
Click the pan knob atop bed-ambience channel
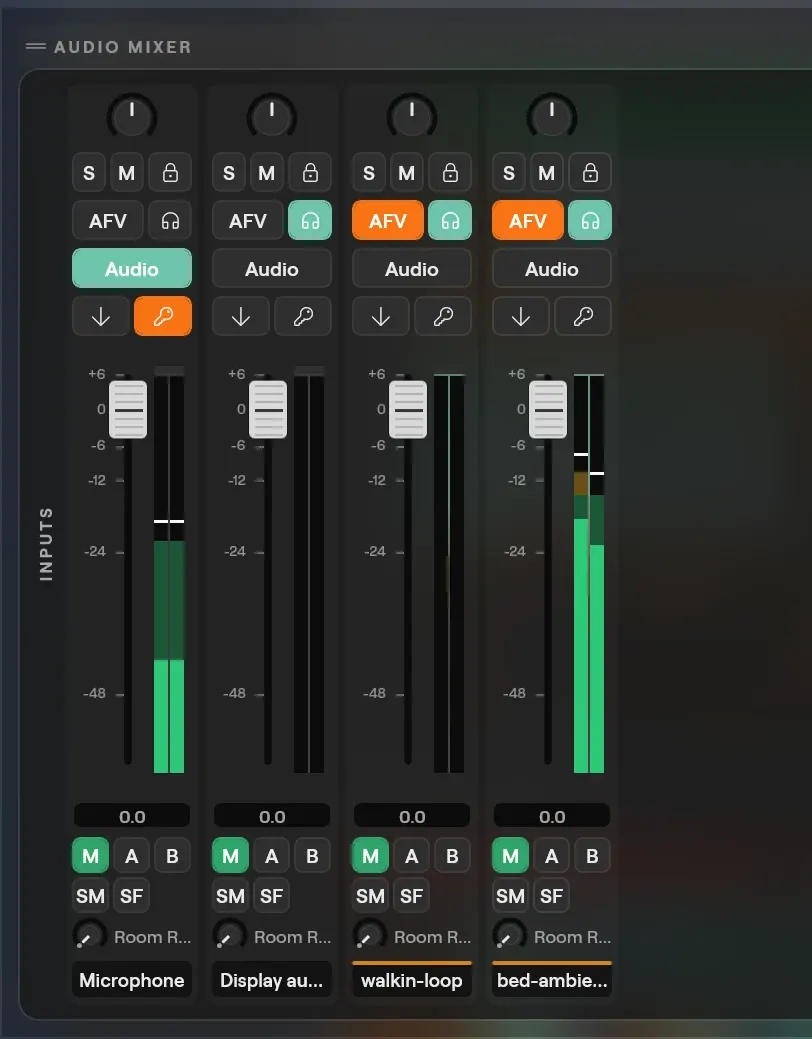[551, 117]
